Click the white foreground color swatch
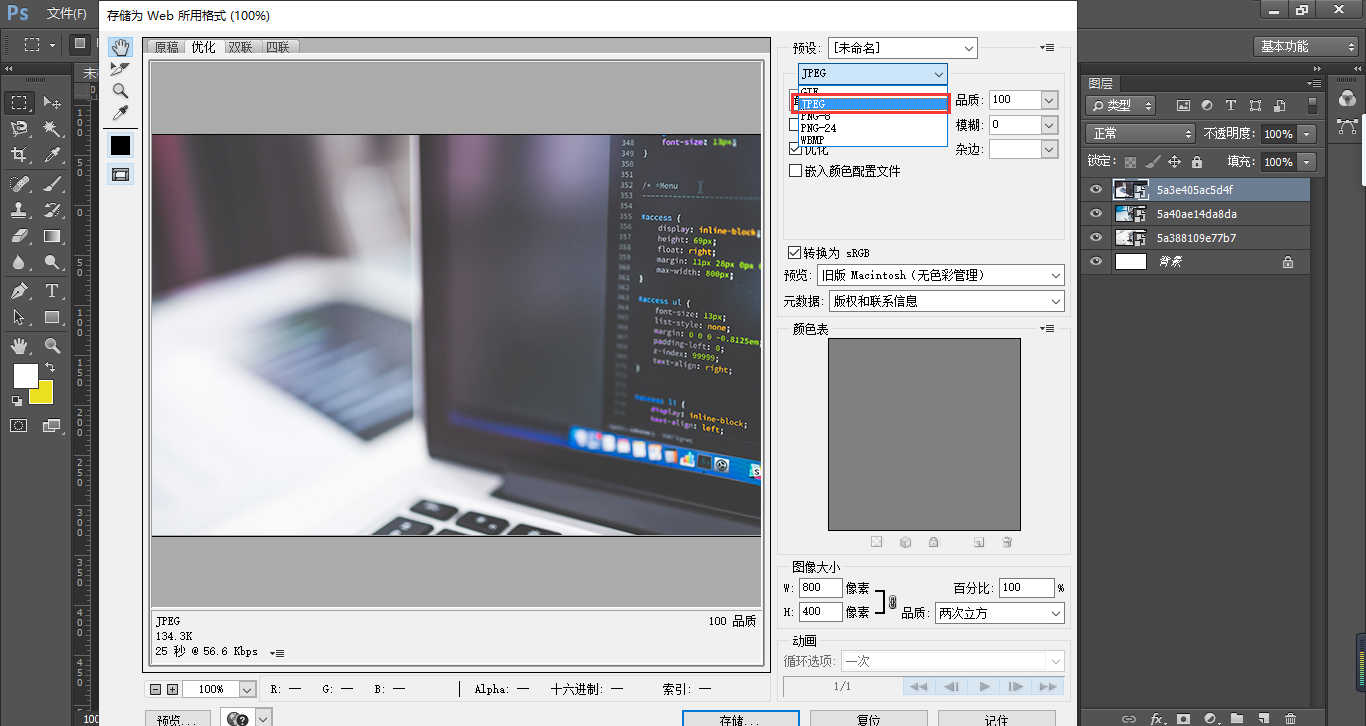 [25, 376]
